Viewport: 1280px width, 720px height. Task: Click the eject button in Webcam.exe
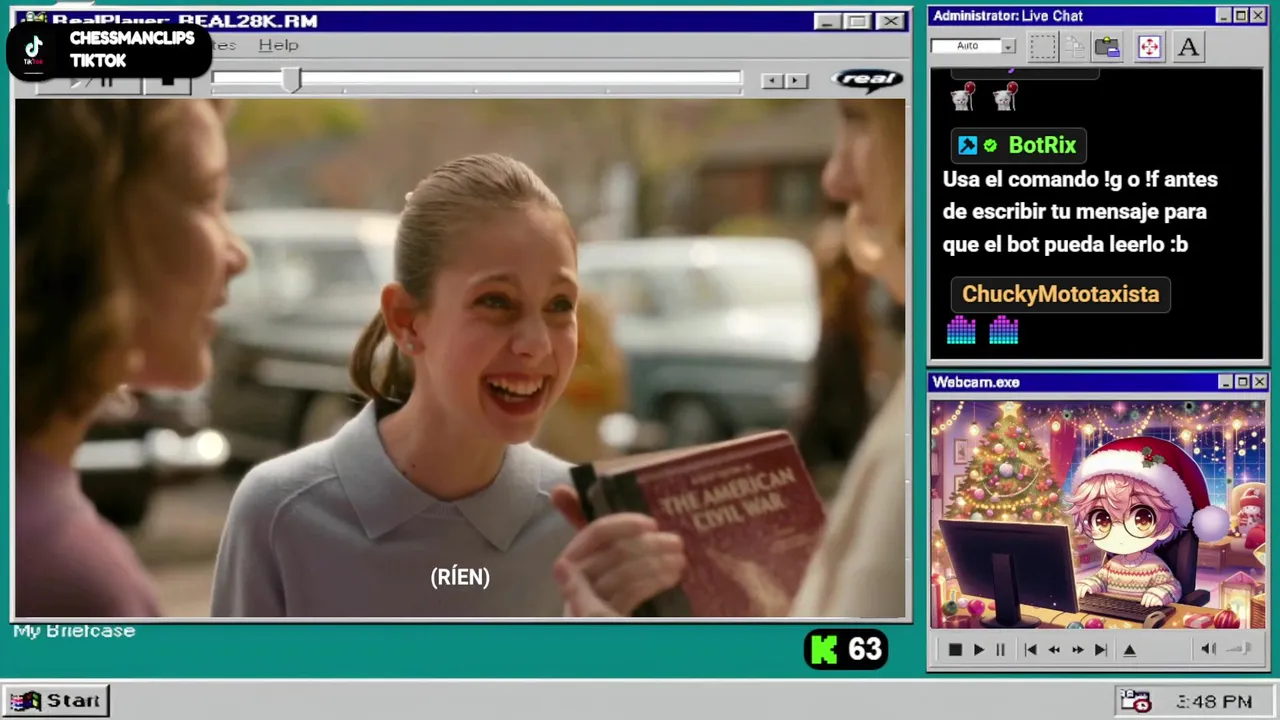[x=1130, y=650]
